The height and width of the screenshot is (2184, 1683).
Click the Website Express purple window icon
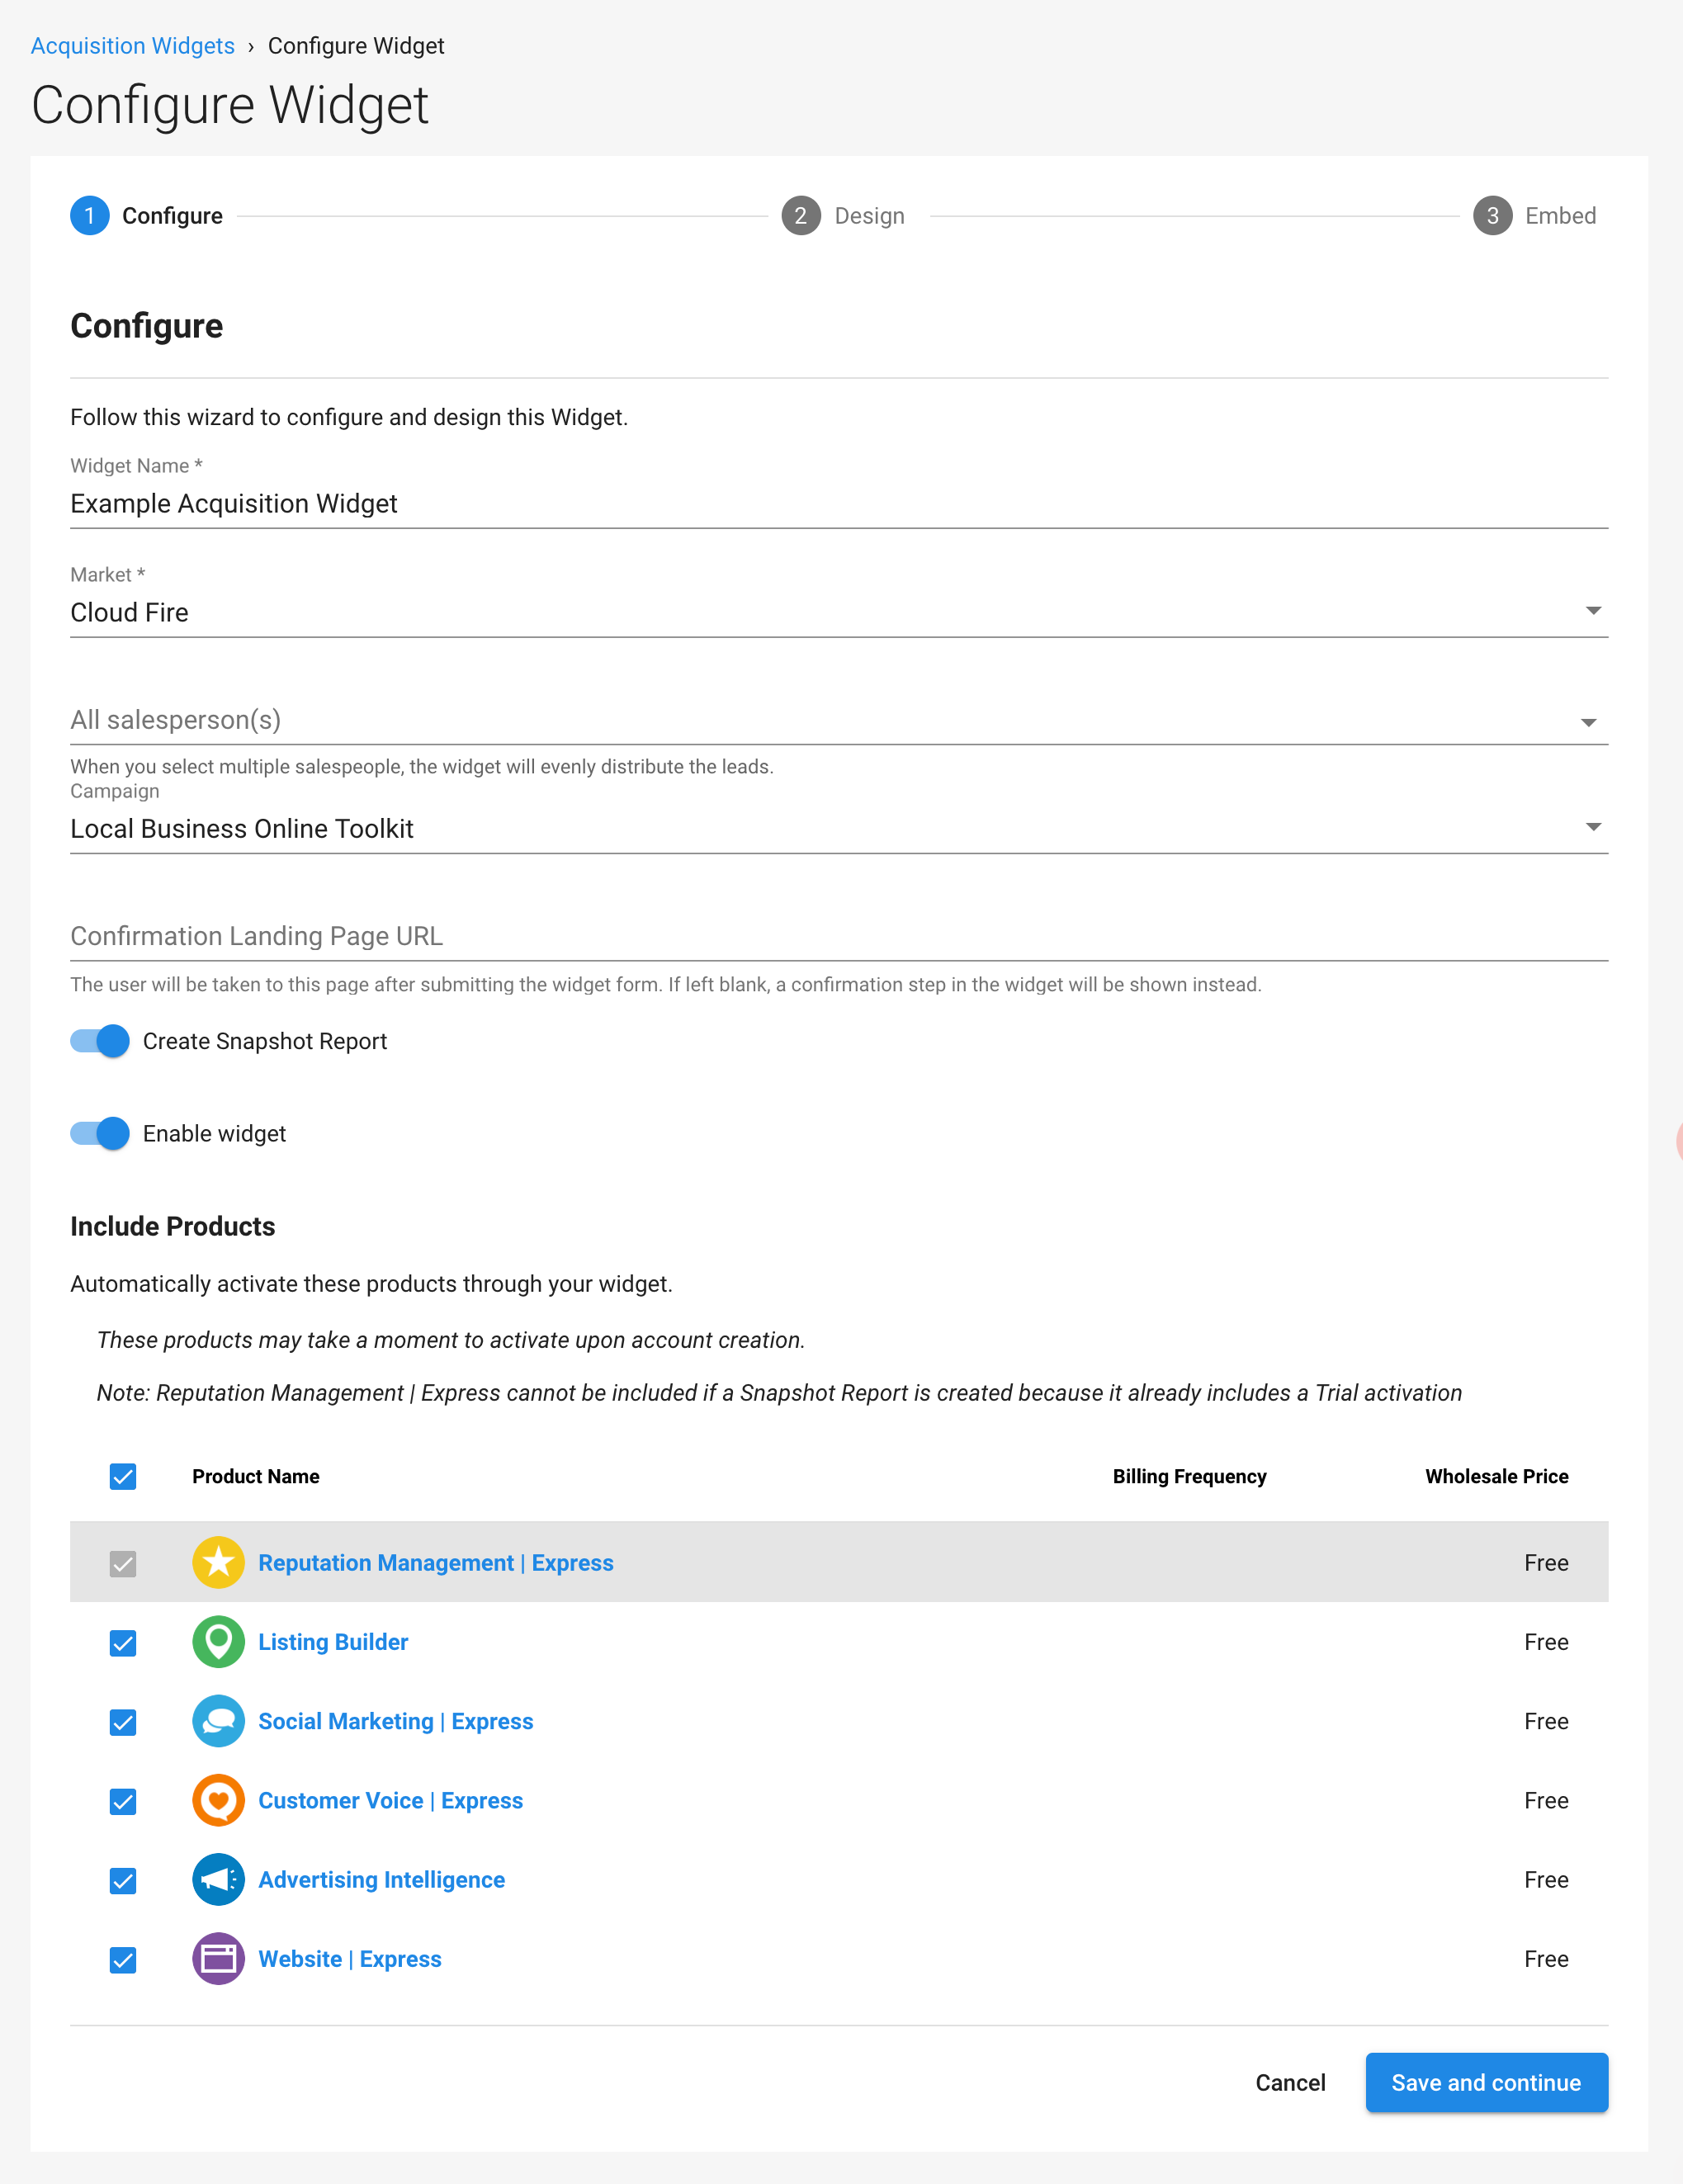pos(218,1958)
